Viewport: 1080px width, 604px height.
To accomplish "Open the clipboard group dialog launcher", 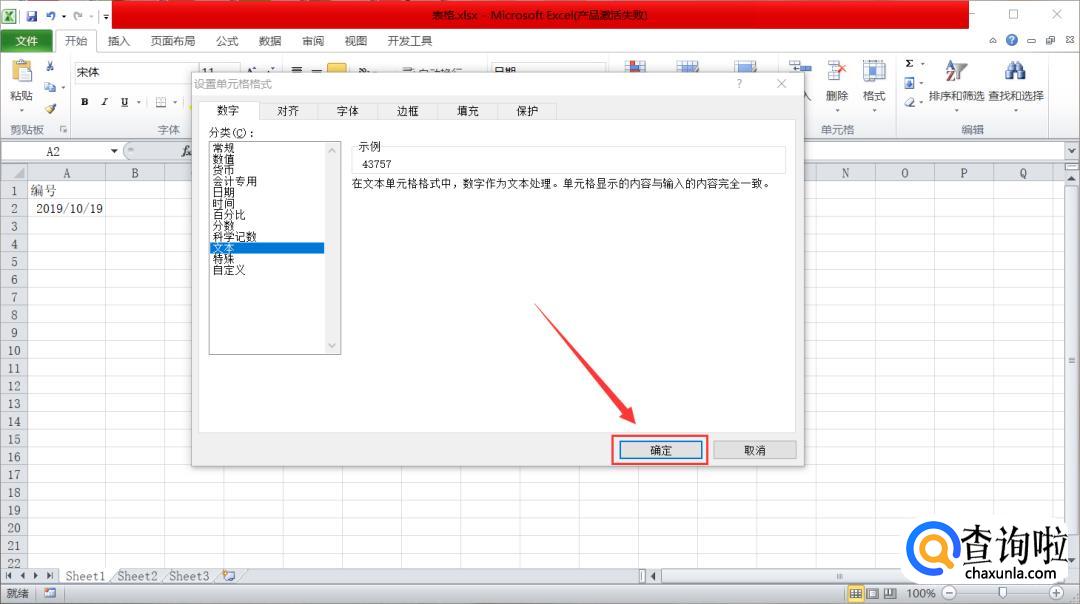I will pyautogui.click(x=63, y=129).
